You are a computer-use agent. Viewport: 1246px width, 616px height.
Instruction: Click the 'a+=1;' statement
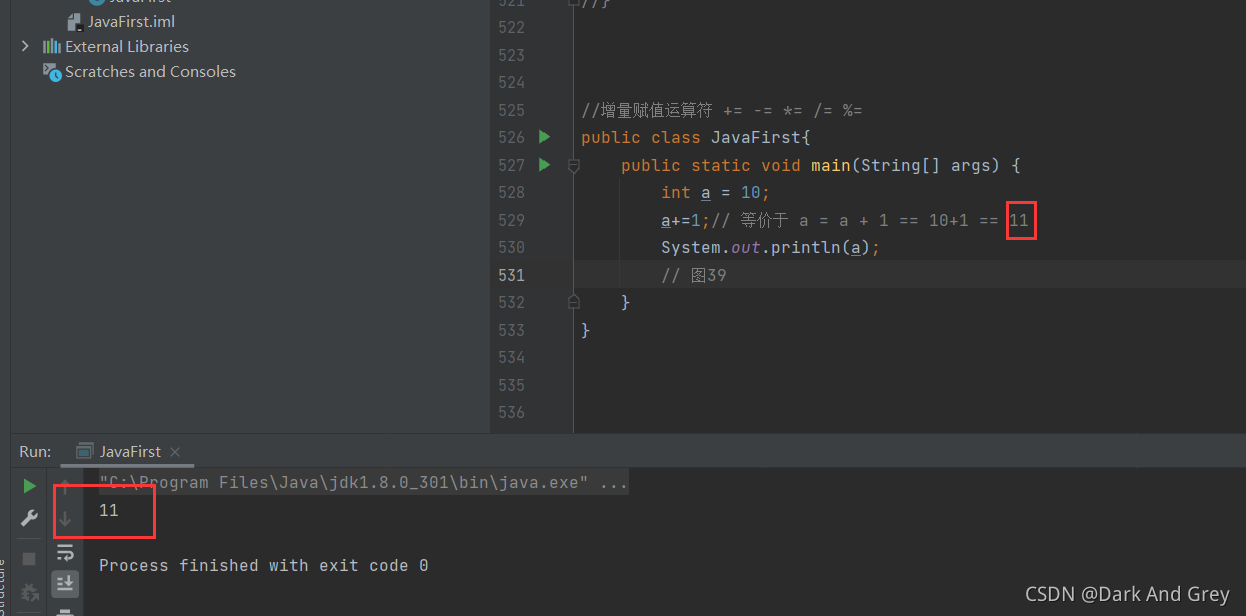pyautogui.click(x=685, y=220)
